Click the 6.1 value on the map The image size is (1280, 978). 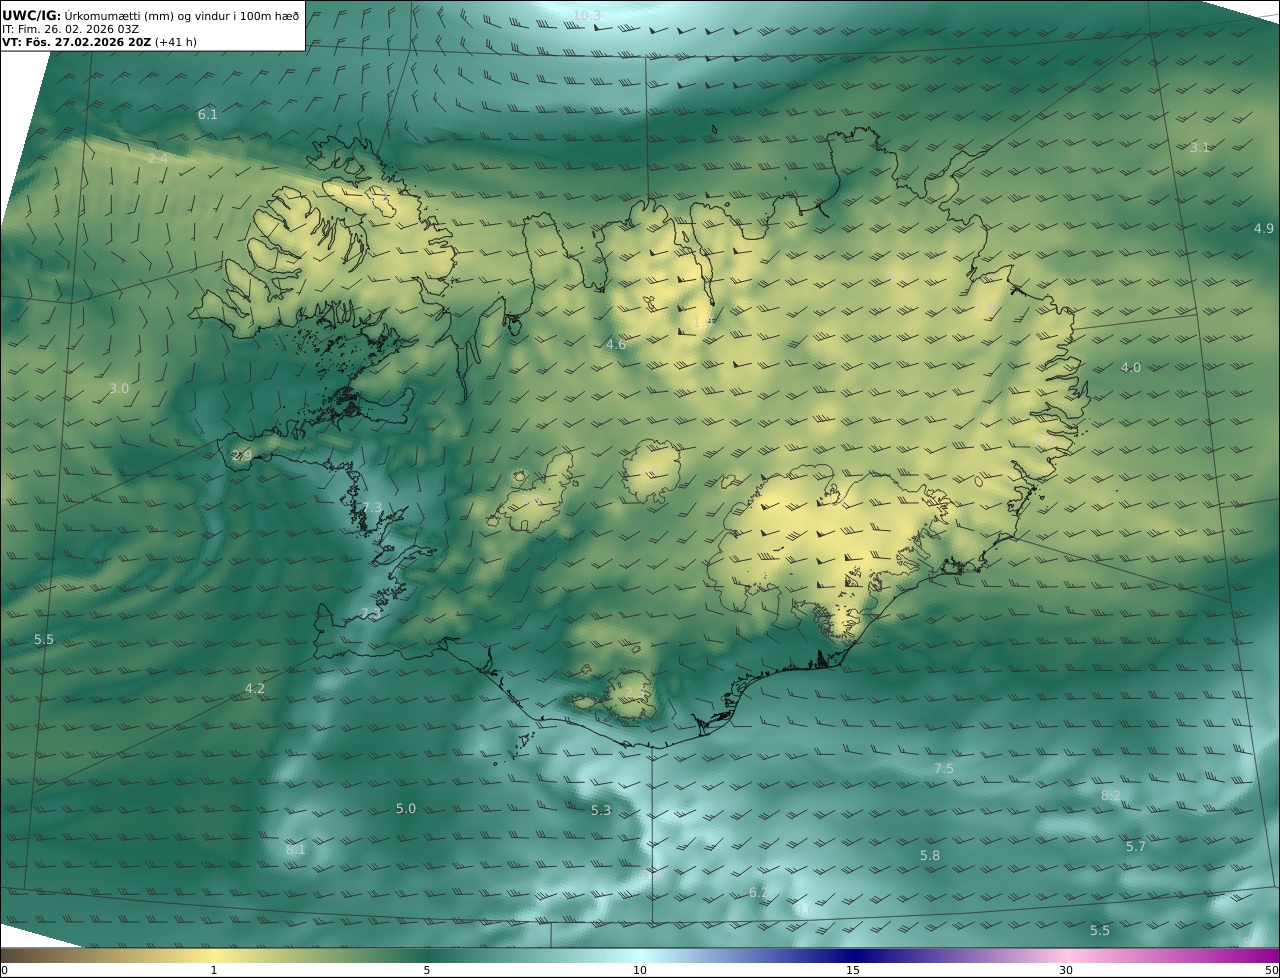[x=208, y=115]
